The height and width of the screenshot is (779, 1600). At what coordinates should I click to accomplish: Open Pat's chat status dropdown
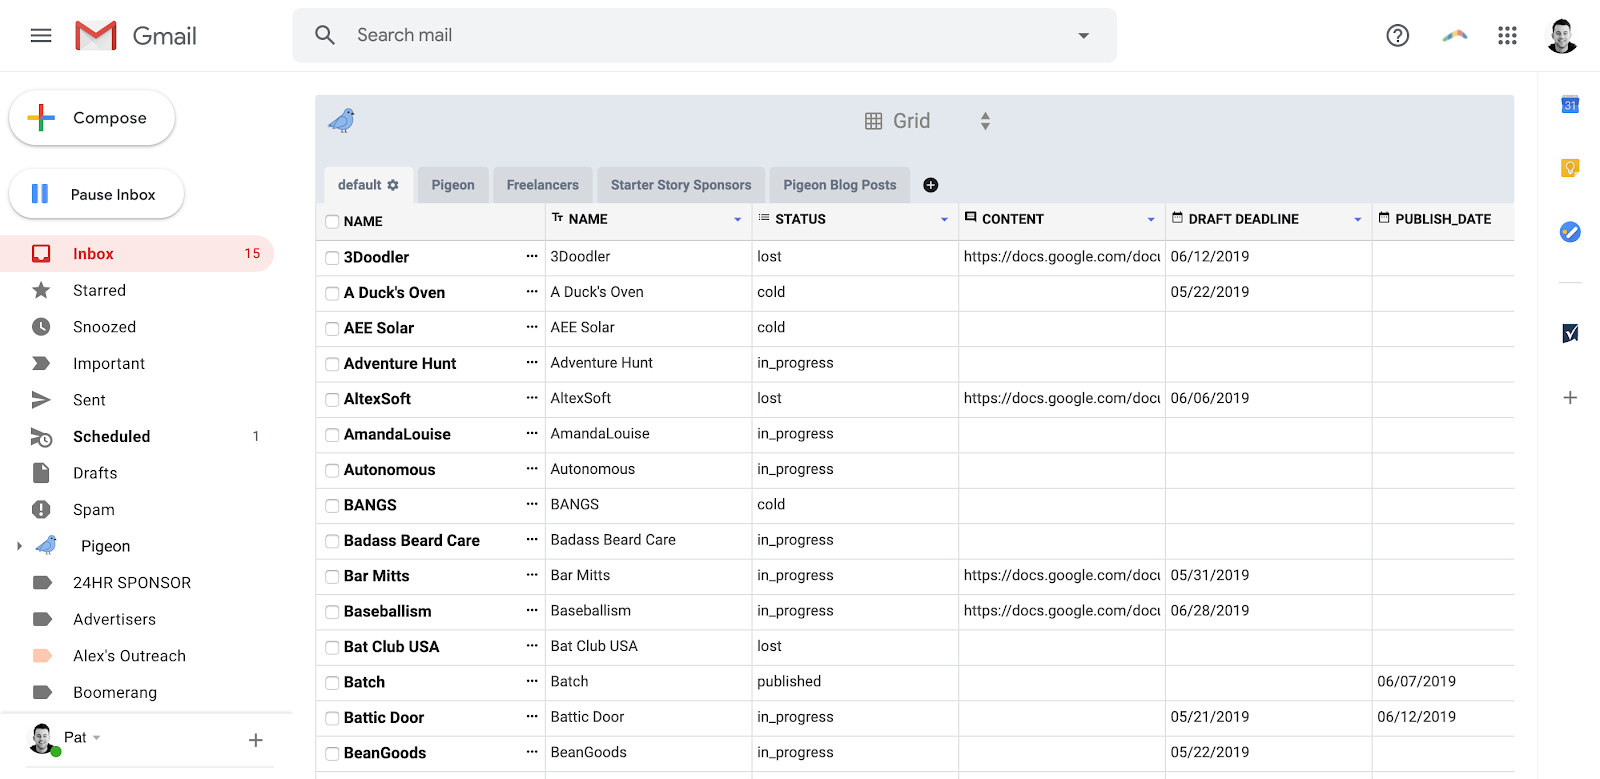pyautogui.click(x=97, y=738)
